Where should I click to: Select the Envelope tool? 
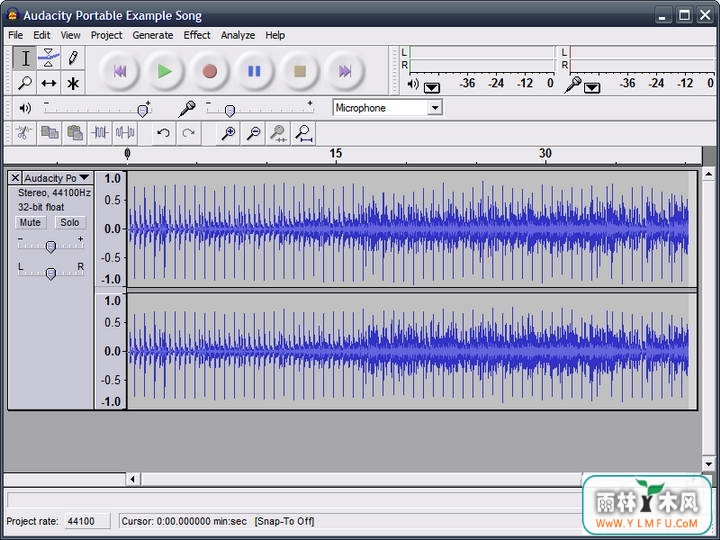pos(49,58)
